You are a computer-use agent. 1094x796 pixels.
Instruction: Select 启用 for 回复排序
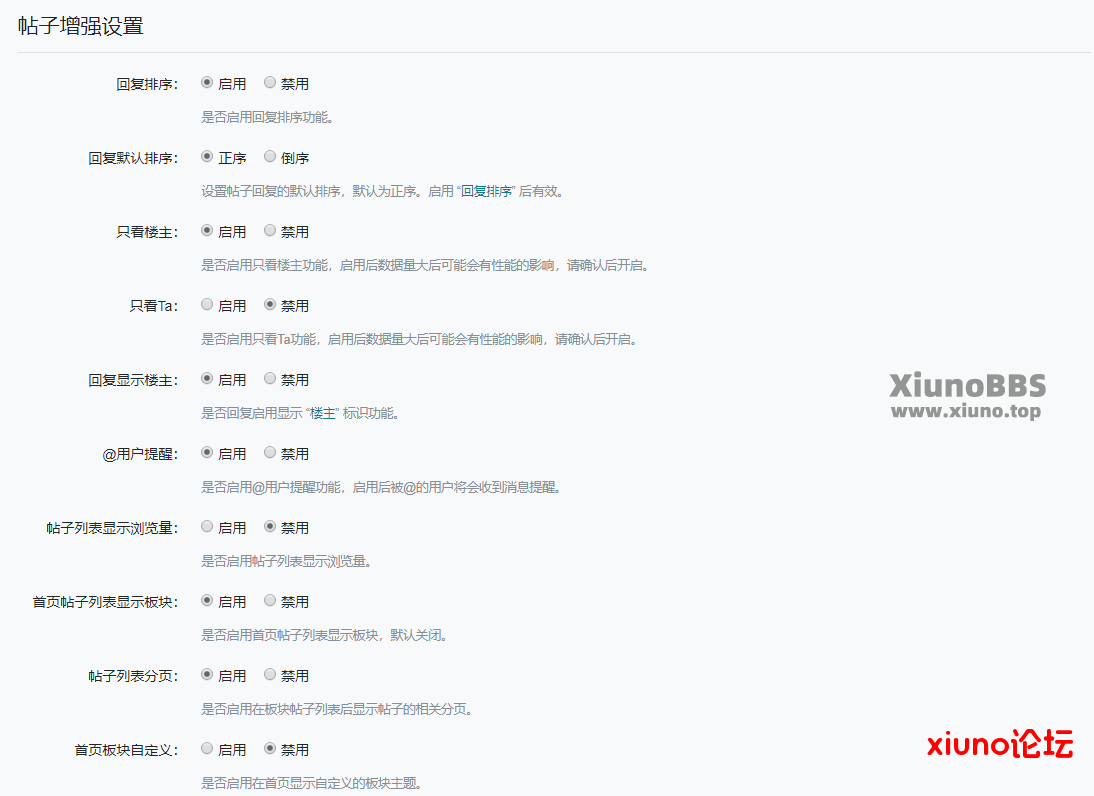coord(207,83)
